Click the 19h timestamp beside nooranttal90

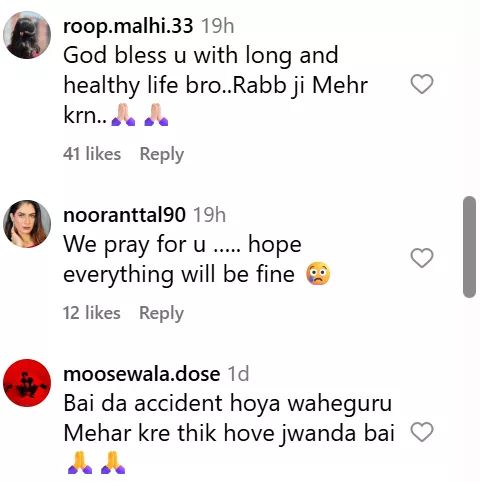210,215
